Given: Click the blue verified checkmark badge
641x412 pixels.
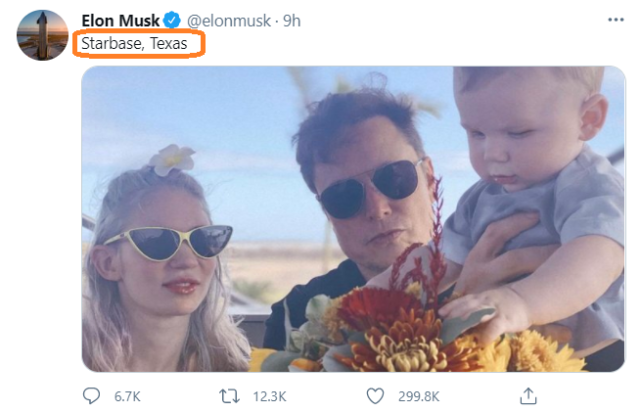Looking at the screenshot, I should pyautogui.click(x=172, y=20).
